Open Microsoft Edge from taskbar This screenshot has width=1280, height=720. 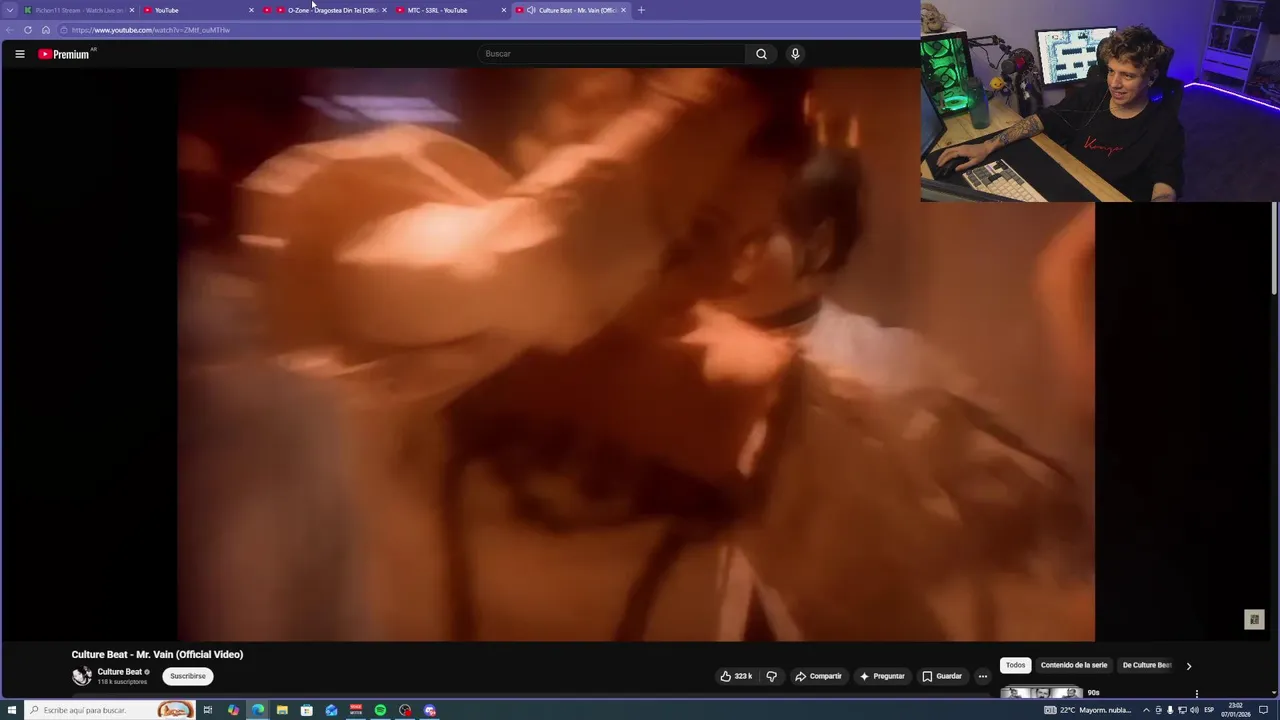tap(258, 710)
